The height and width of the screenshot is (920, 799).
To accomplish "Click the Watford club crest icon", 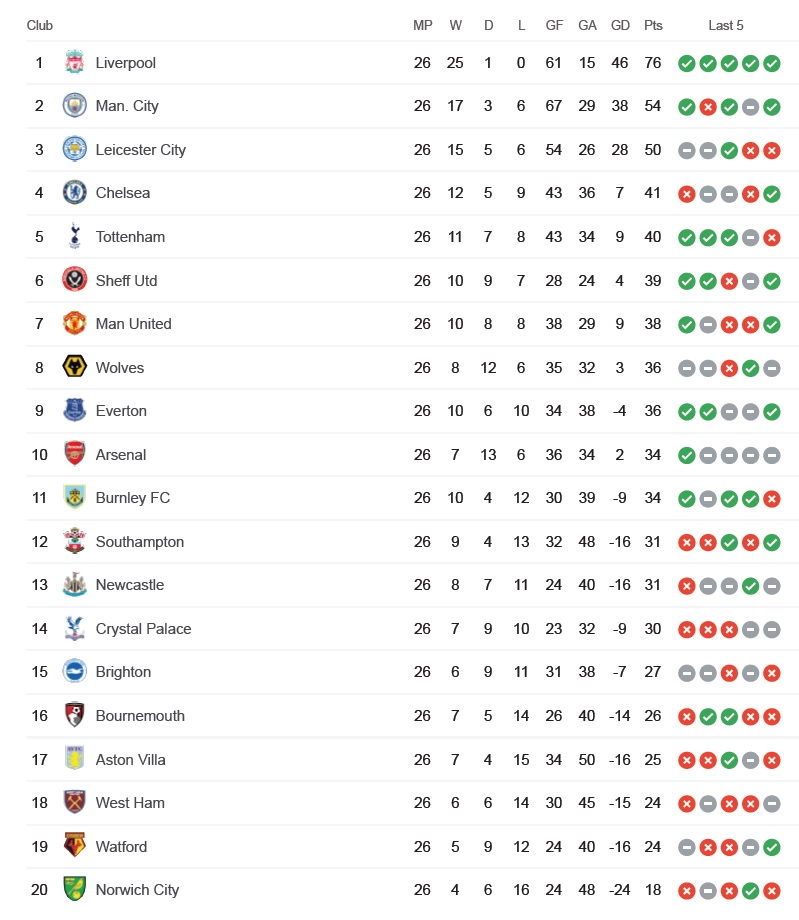I will [75, 845].
